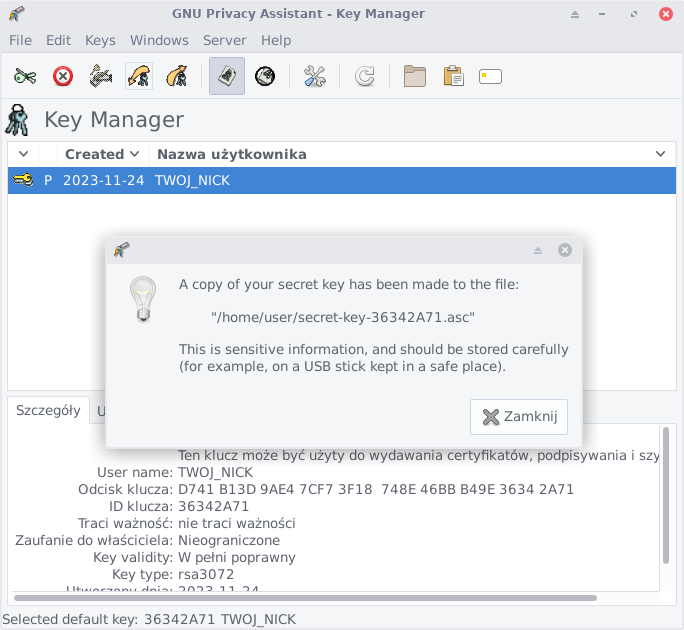Open the Server menu

[224, 40]
